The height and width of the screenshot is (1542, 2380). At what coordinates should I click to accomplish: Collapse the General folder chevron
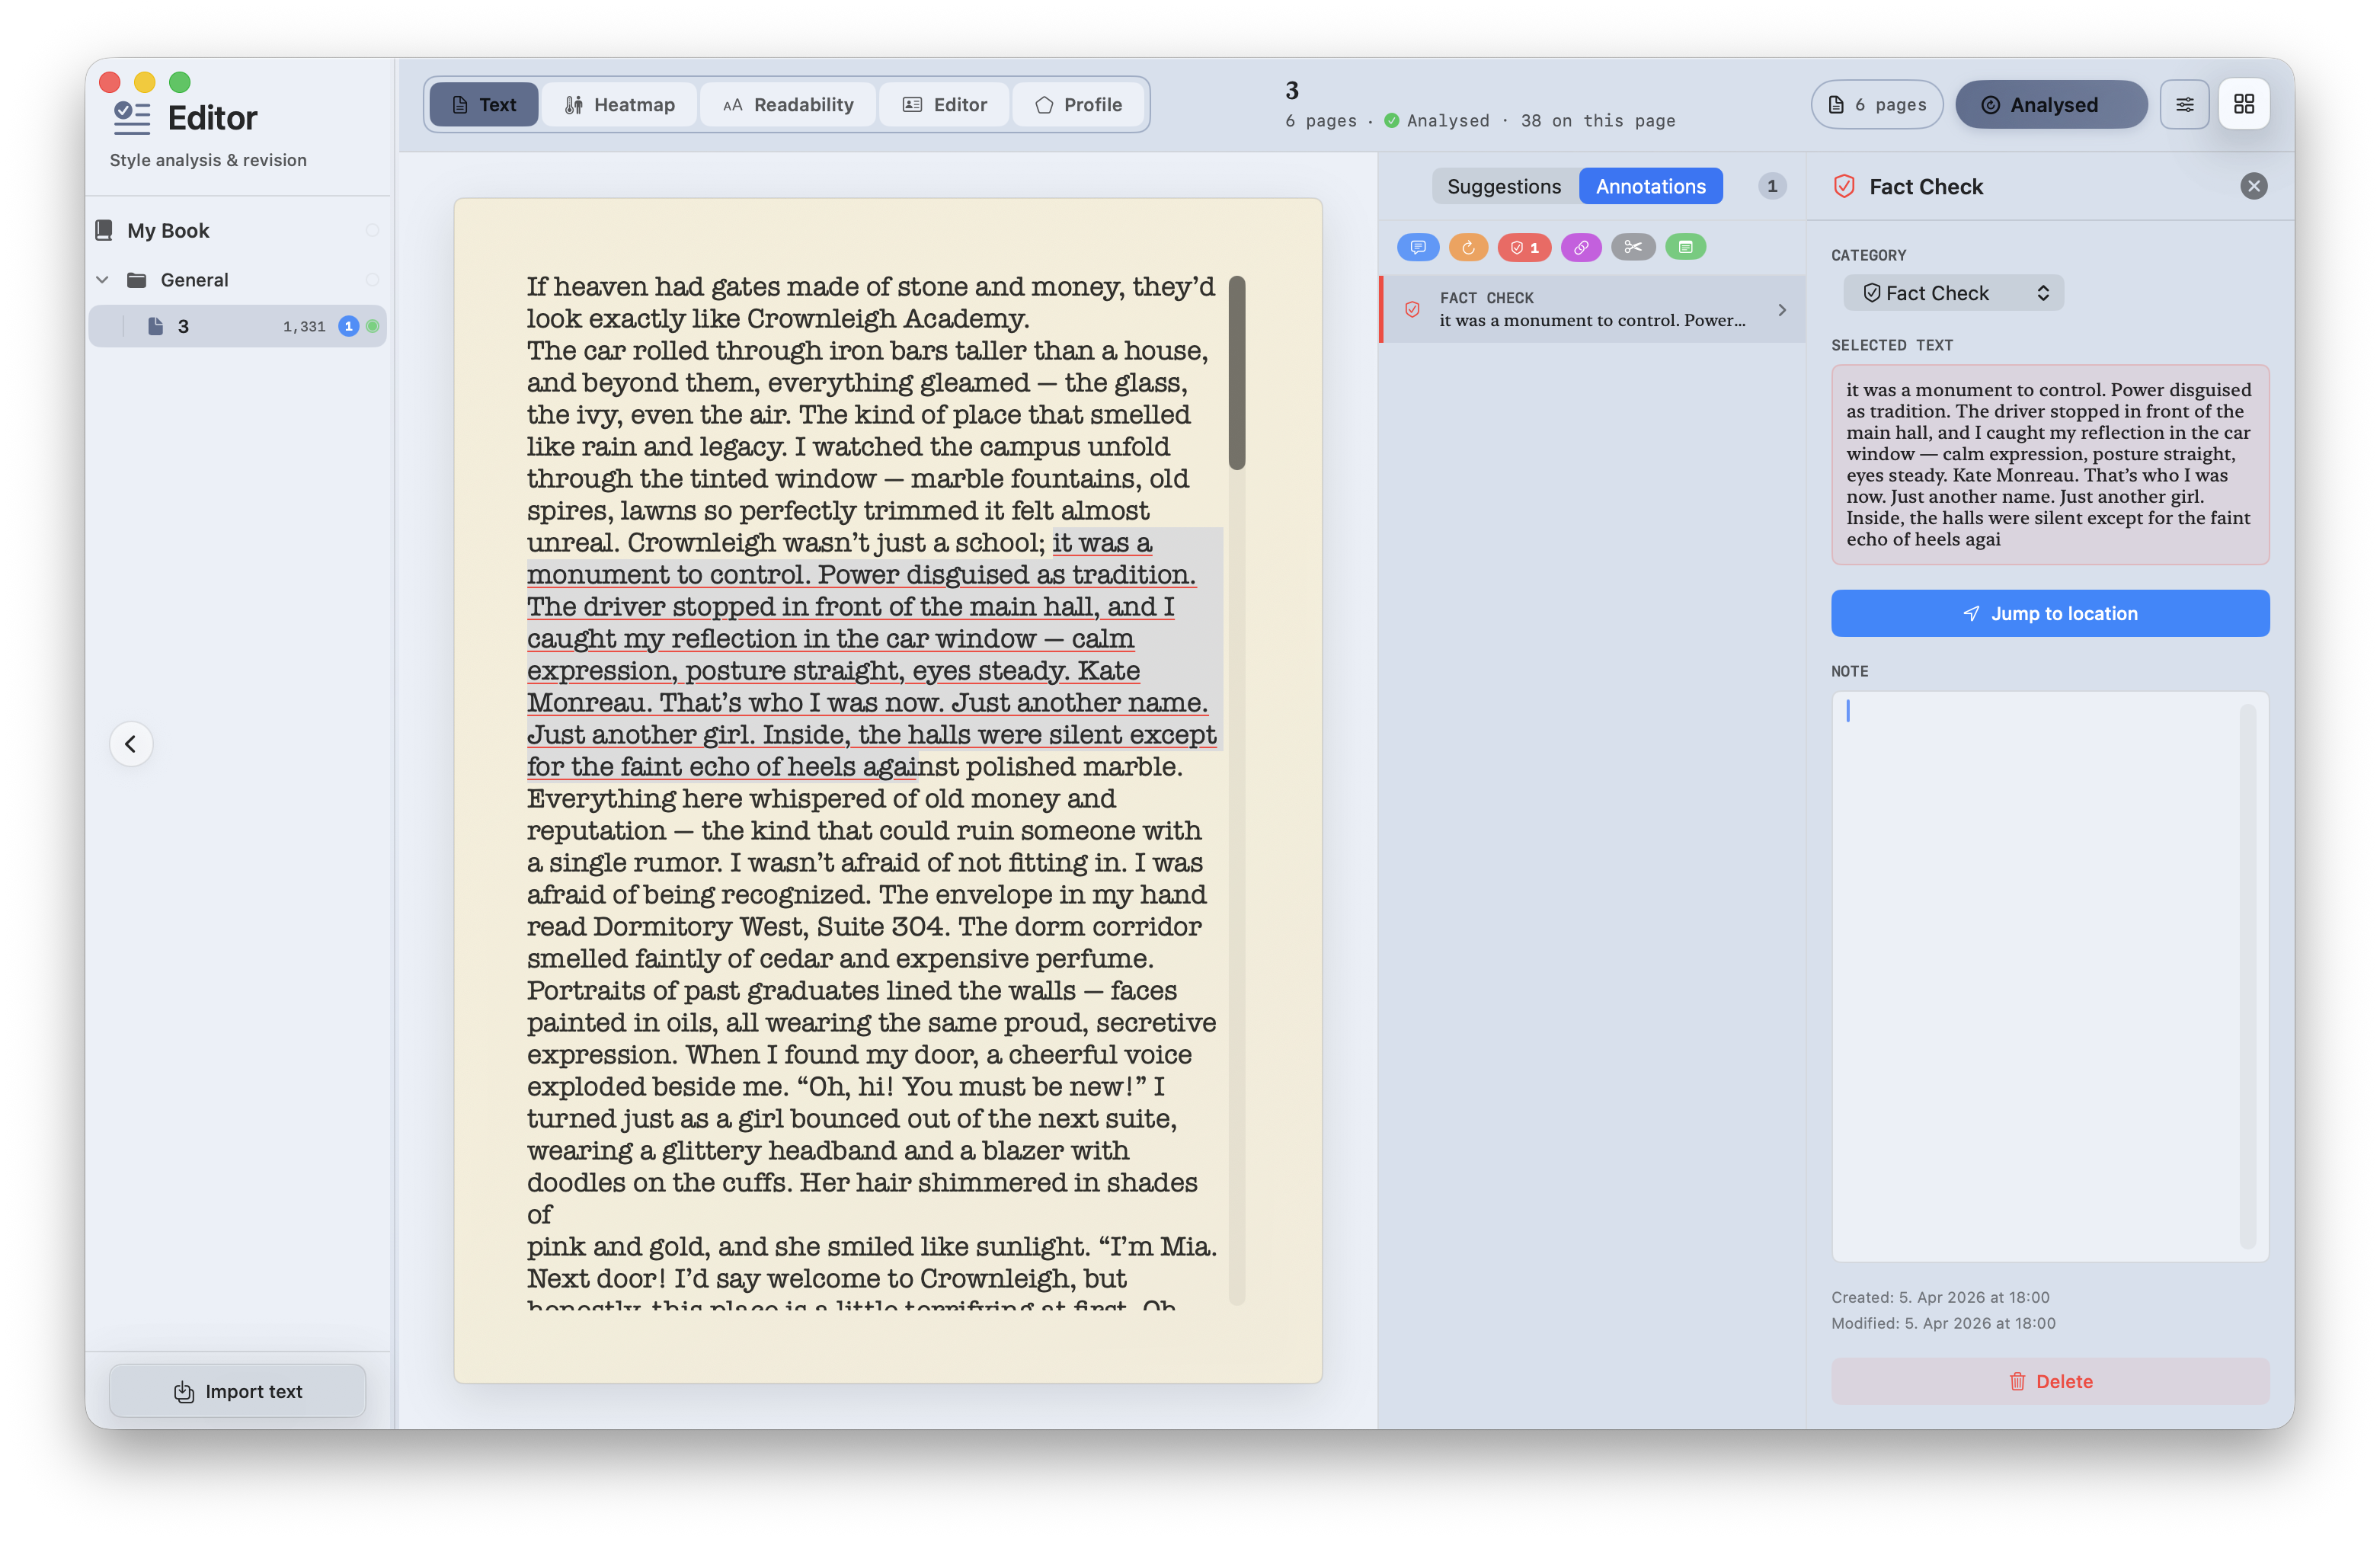pos(102,280)
